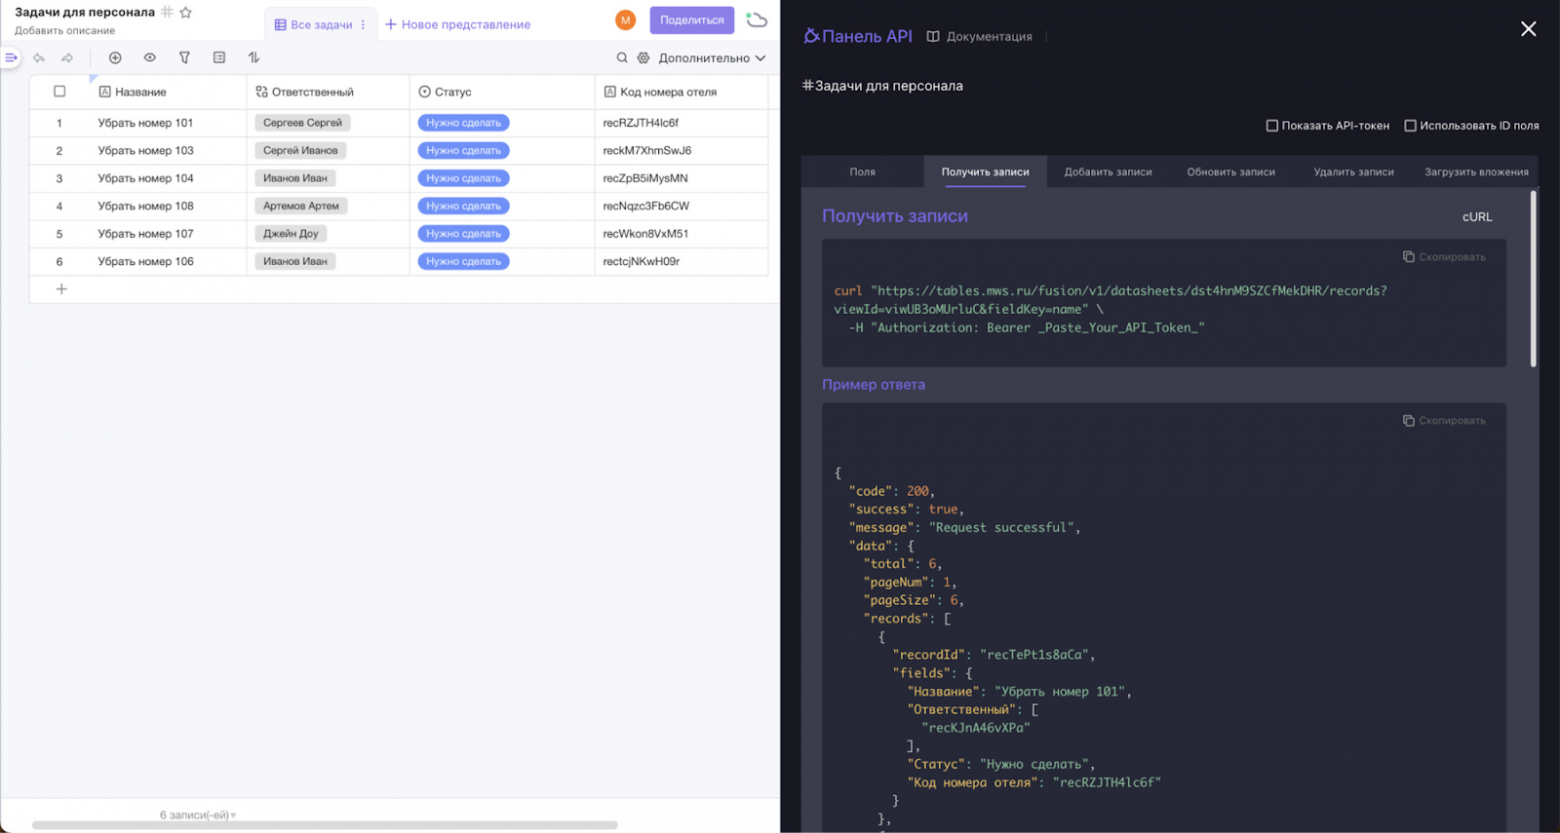1560x833 pixels.
Task: Open the Дополнительно dropdown
Action: click(710, 58)
